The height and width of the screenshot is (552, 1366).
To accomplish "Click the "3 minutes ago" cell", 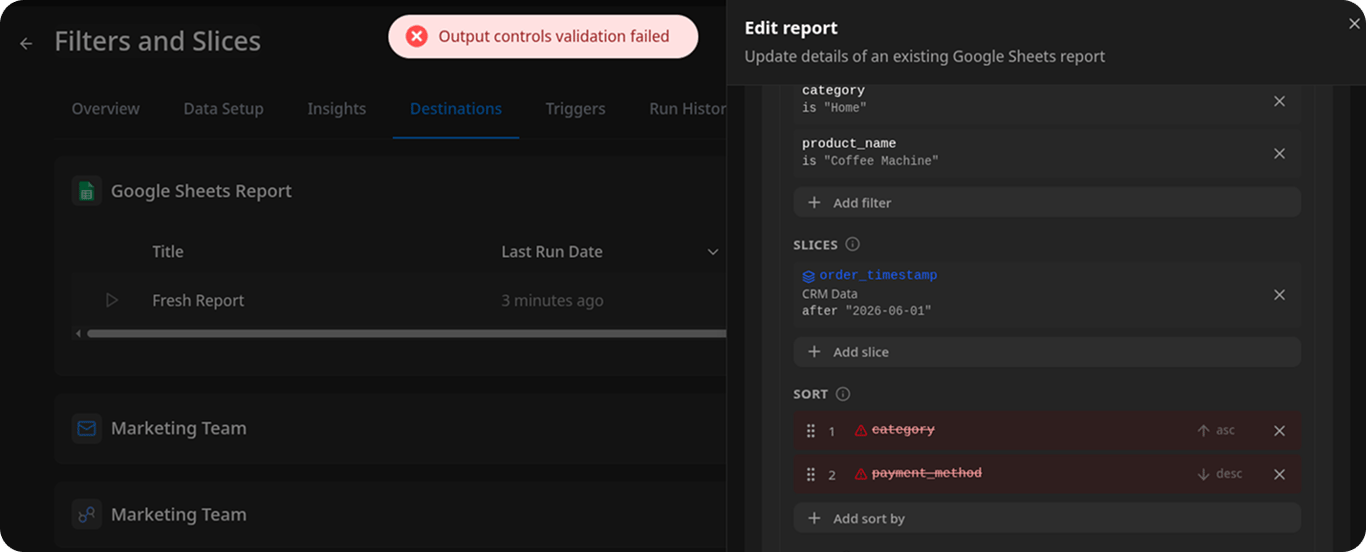I will coord(552,300).
